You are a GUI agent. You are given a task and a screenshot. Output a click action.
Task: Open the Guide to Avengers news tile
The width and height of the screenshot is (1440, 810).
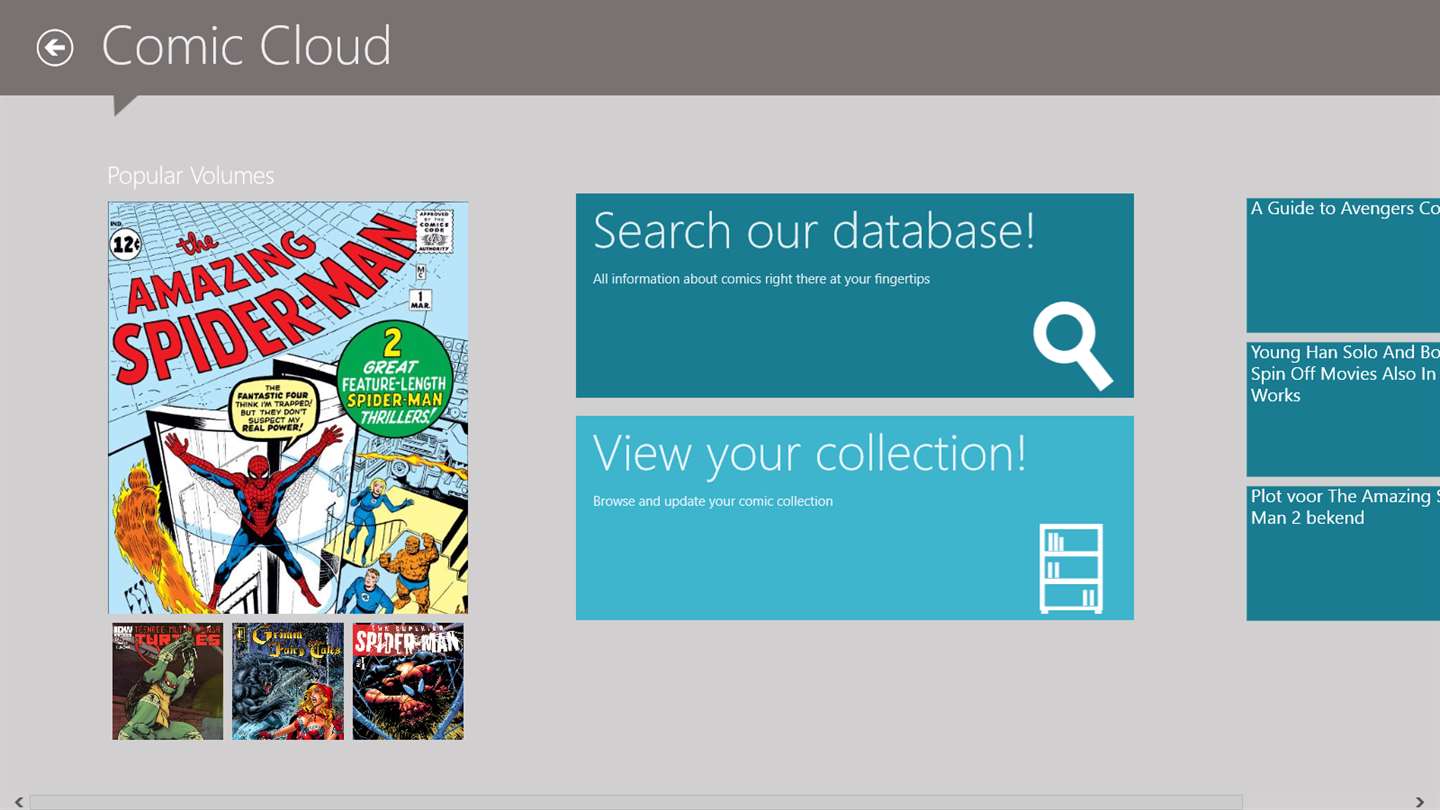(1343, 265)
